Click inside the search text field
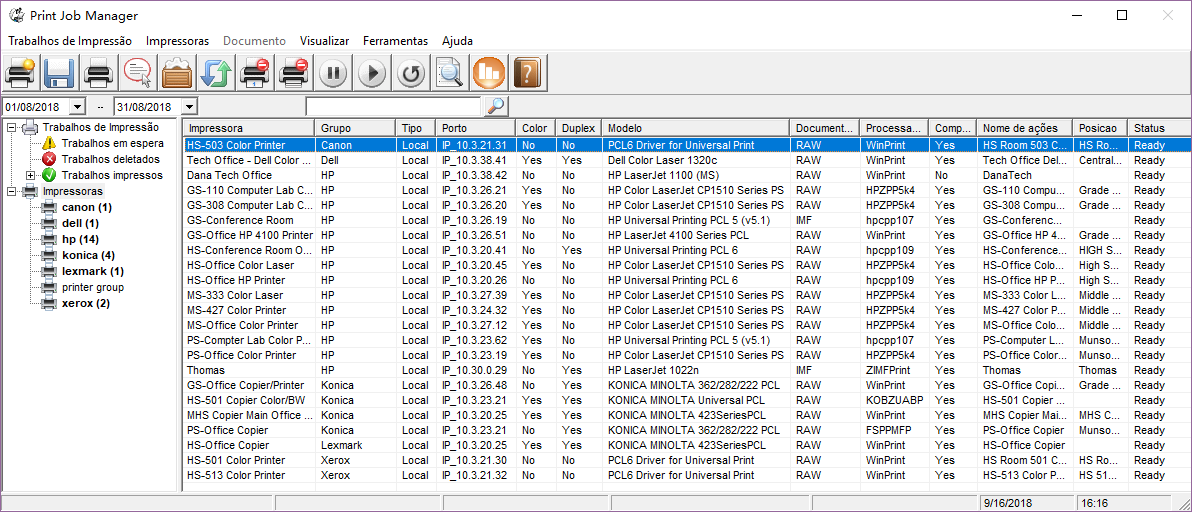This screenshot has height=513, width=1193. click(393, 107)
